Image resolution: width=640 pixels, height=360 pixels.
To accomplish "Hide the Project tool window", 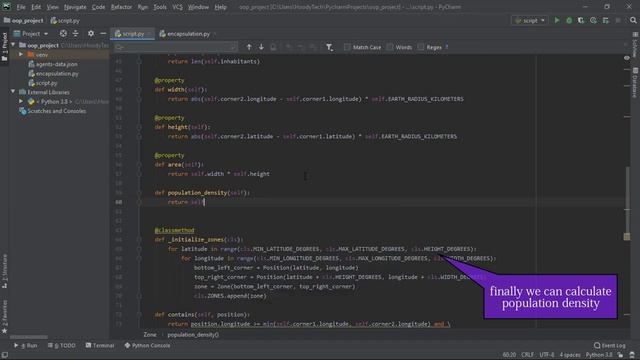I will [103, 34].
